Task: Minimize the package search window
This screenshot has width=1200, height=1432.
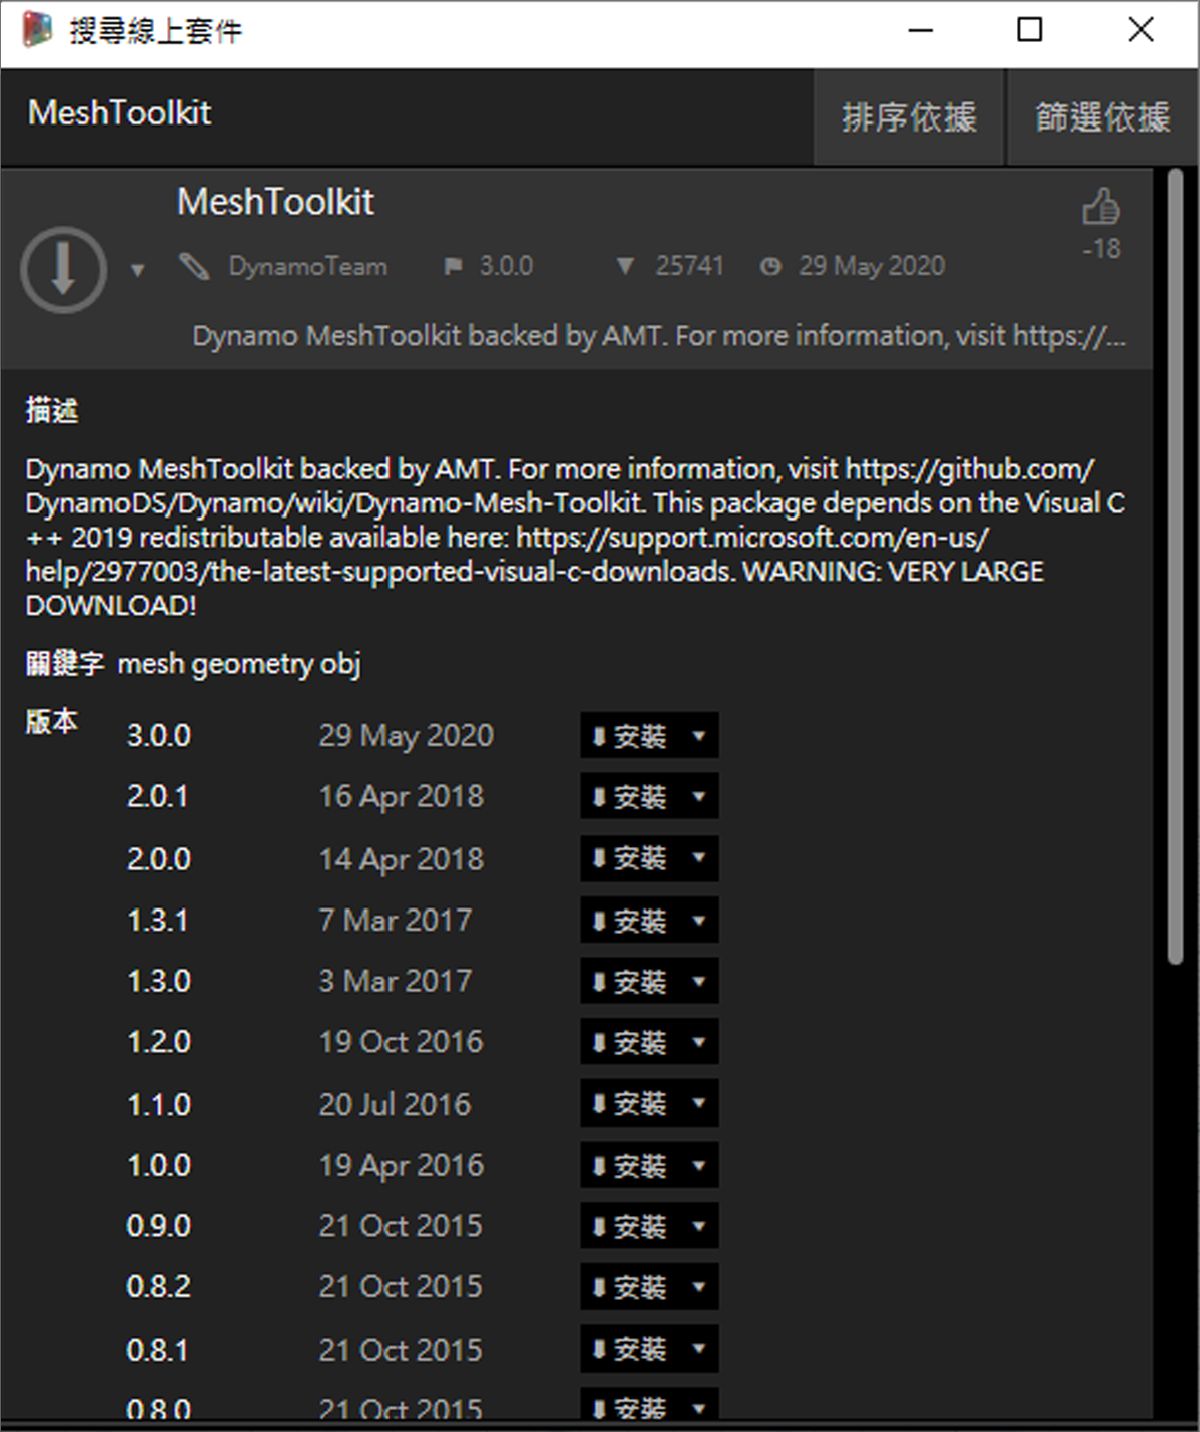Action: pyautogui.click(x=921, y=30)
